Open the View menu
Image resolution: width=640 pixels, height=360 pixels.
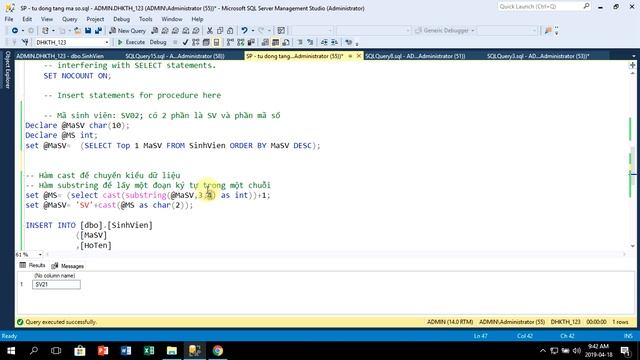[x=47, y=19]
